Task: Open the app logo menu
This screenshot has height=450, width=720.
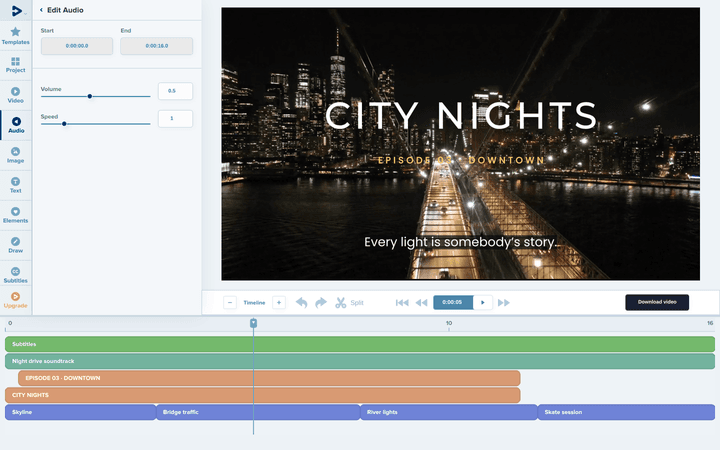Action: click(x=17, y=11)
